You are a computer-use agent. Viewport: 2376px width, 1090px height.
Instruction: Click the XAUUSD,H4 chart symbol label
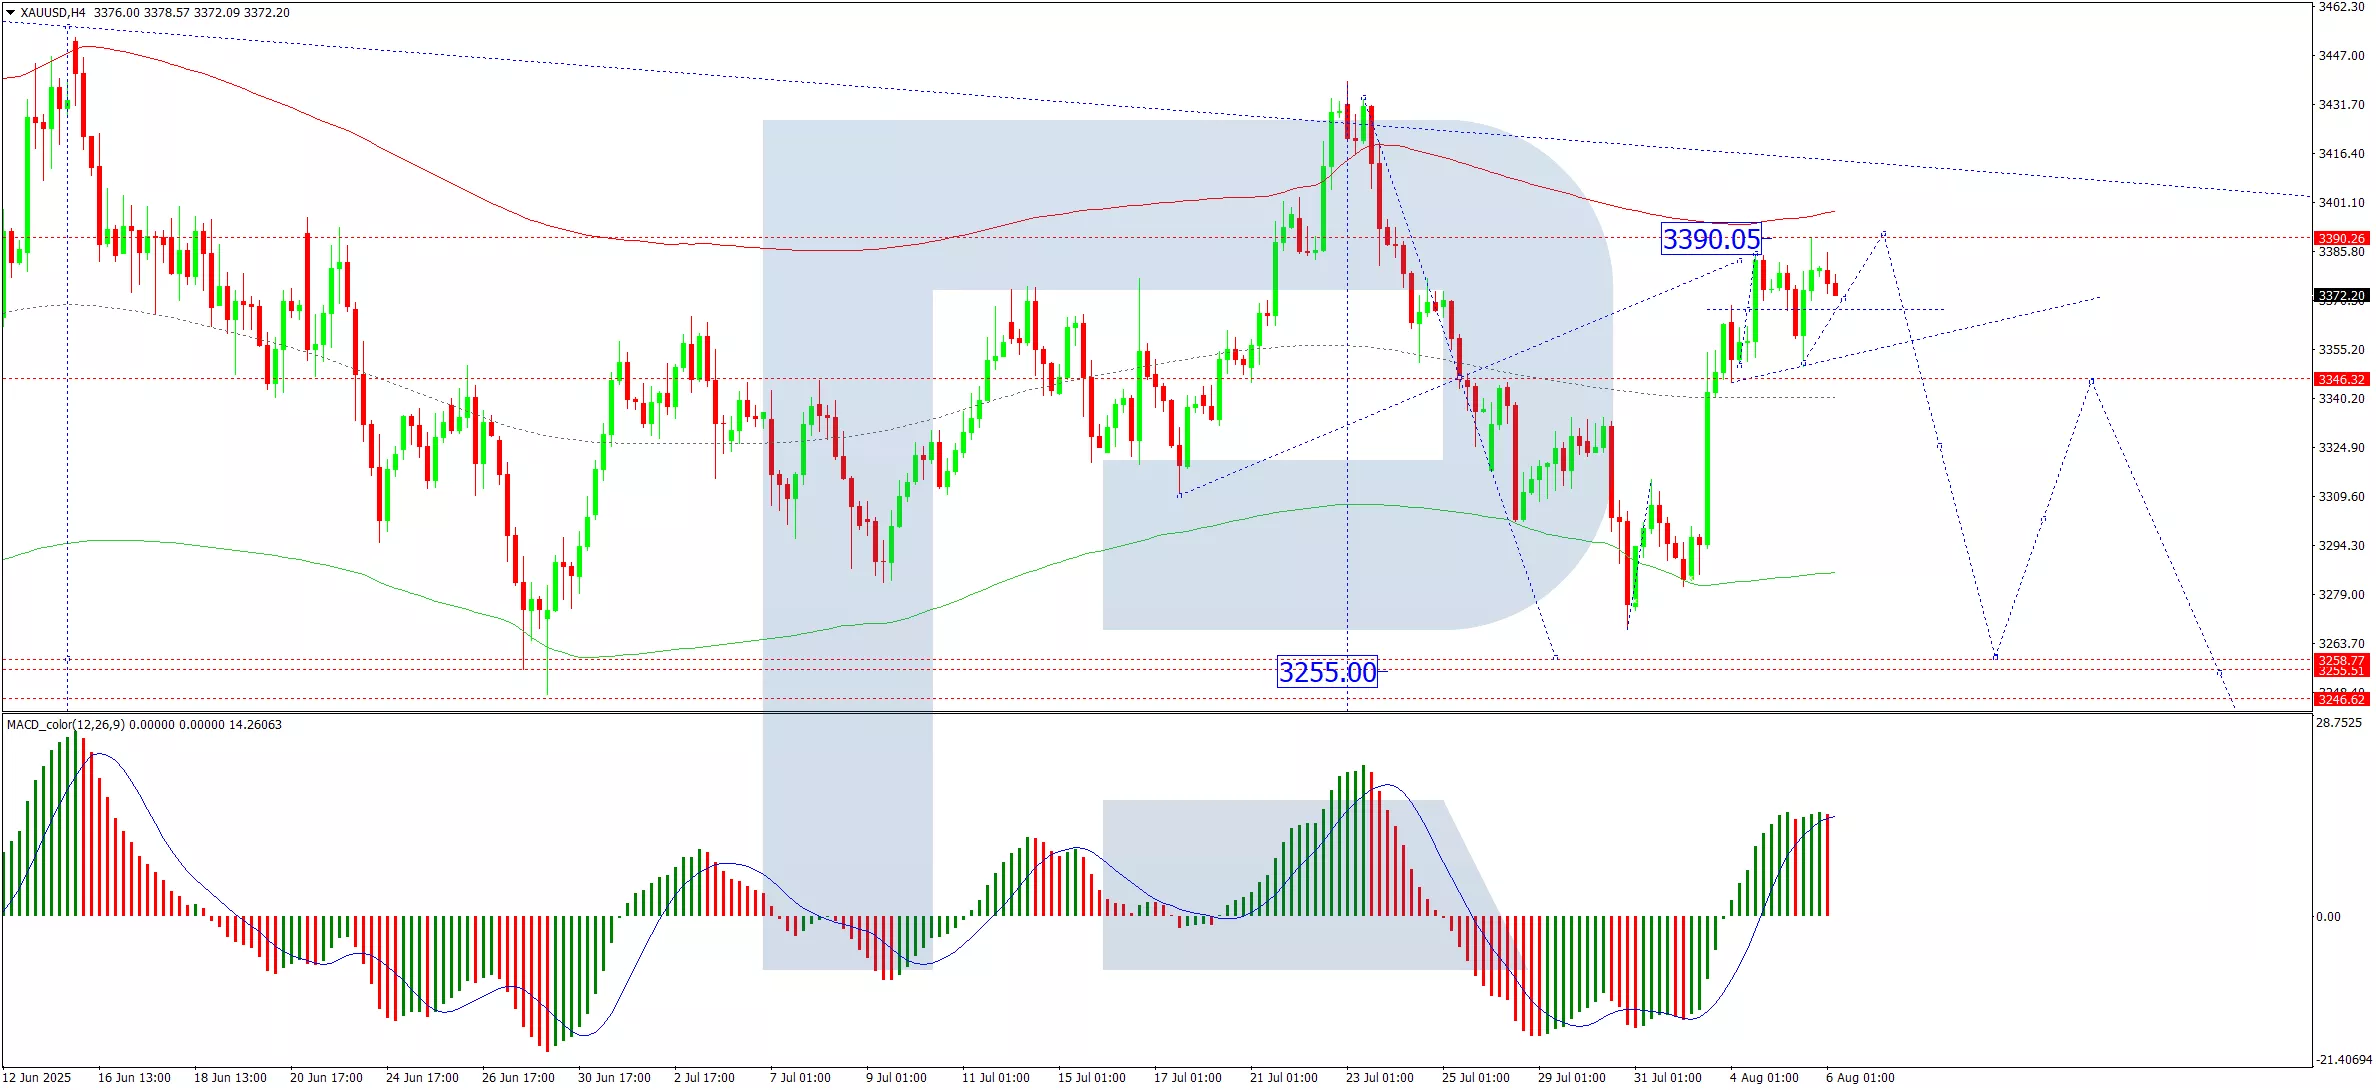tap(52, 13)
